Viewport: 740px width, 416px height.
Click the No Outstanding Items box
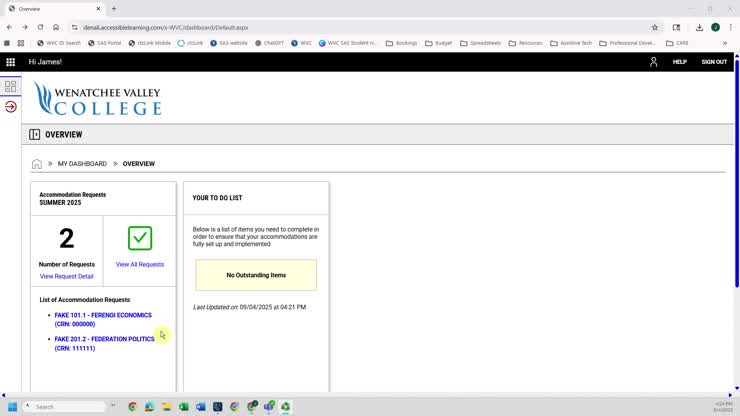(256, 275)
